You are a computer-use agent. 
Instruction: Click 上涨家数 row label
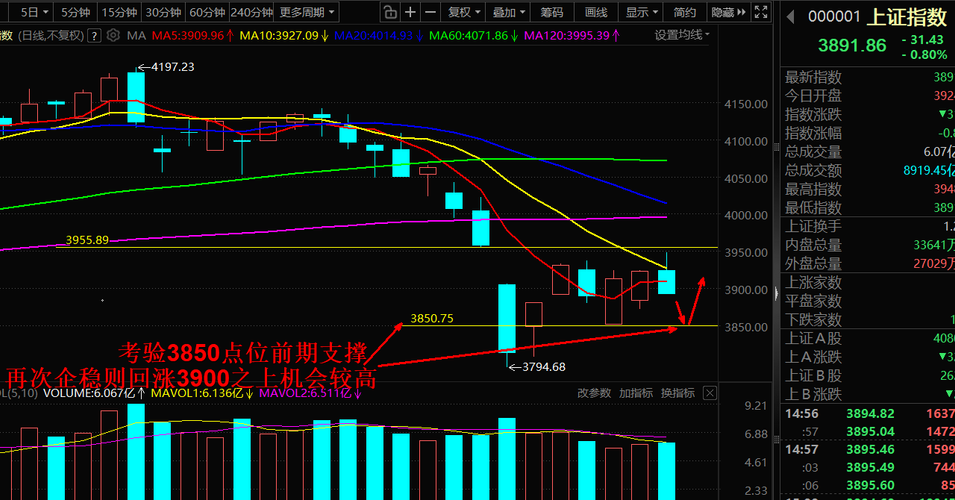[x=813, y=283]
